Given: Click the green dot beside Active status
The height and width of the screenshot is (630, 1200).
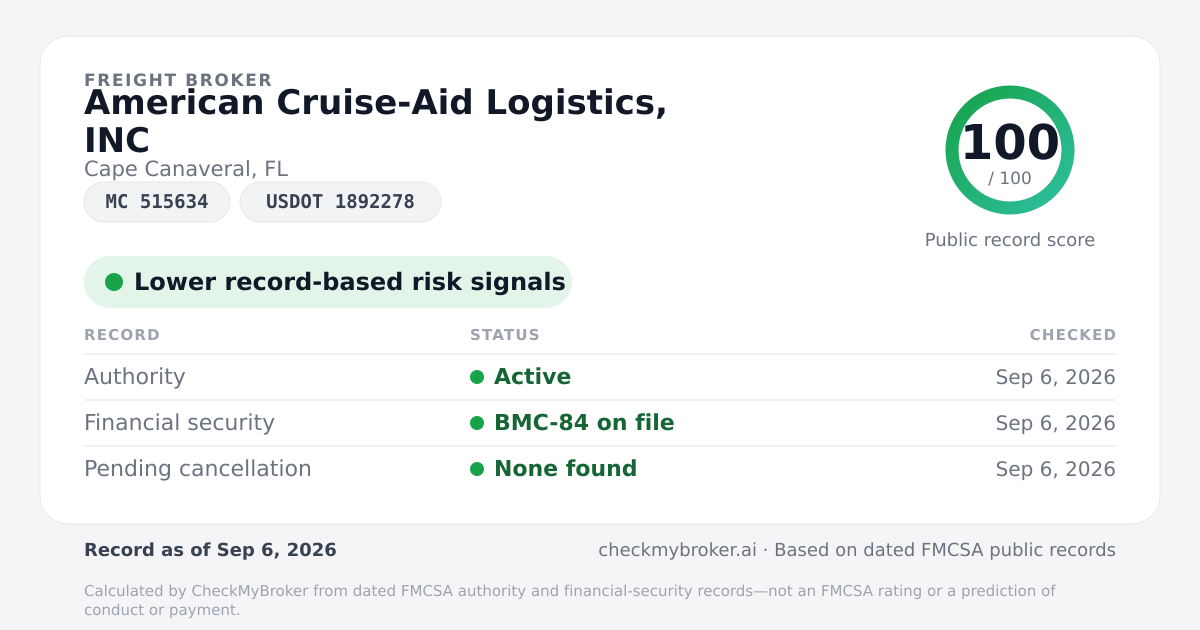Looking at the screenshot, I should click(x=477, y=377).
